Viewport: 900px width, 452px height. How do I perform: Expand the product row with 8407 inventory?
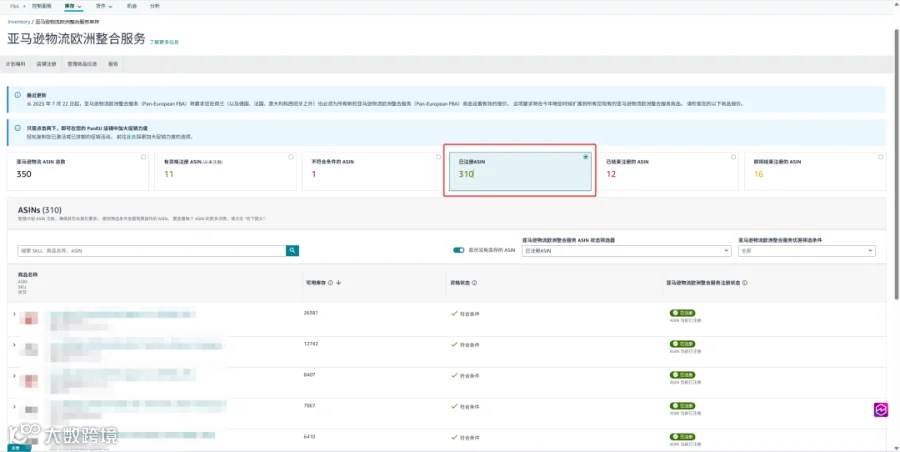14,376
